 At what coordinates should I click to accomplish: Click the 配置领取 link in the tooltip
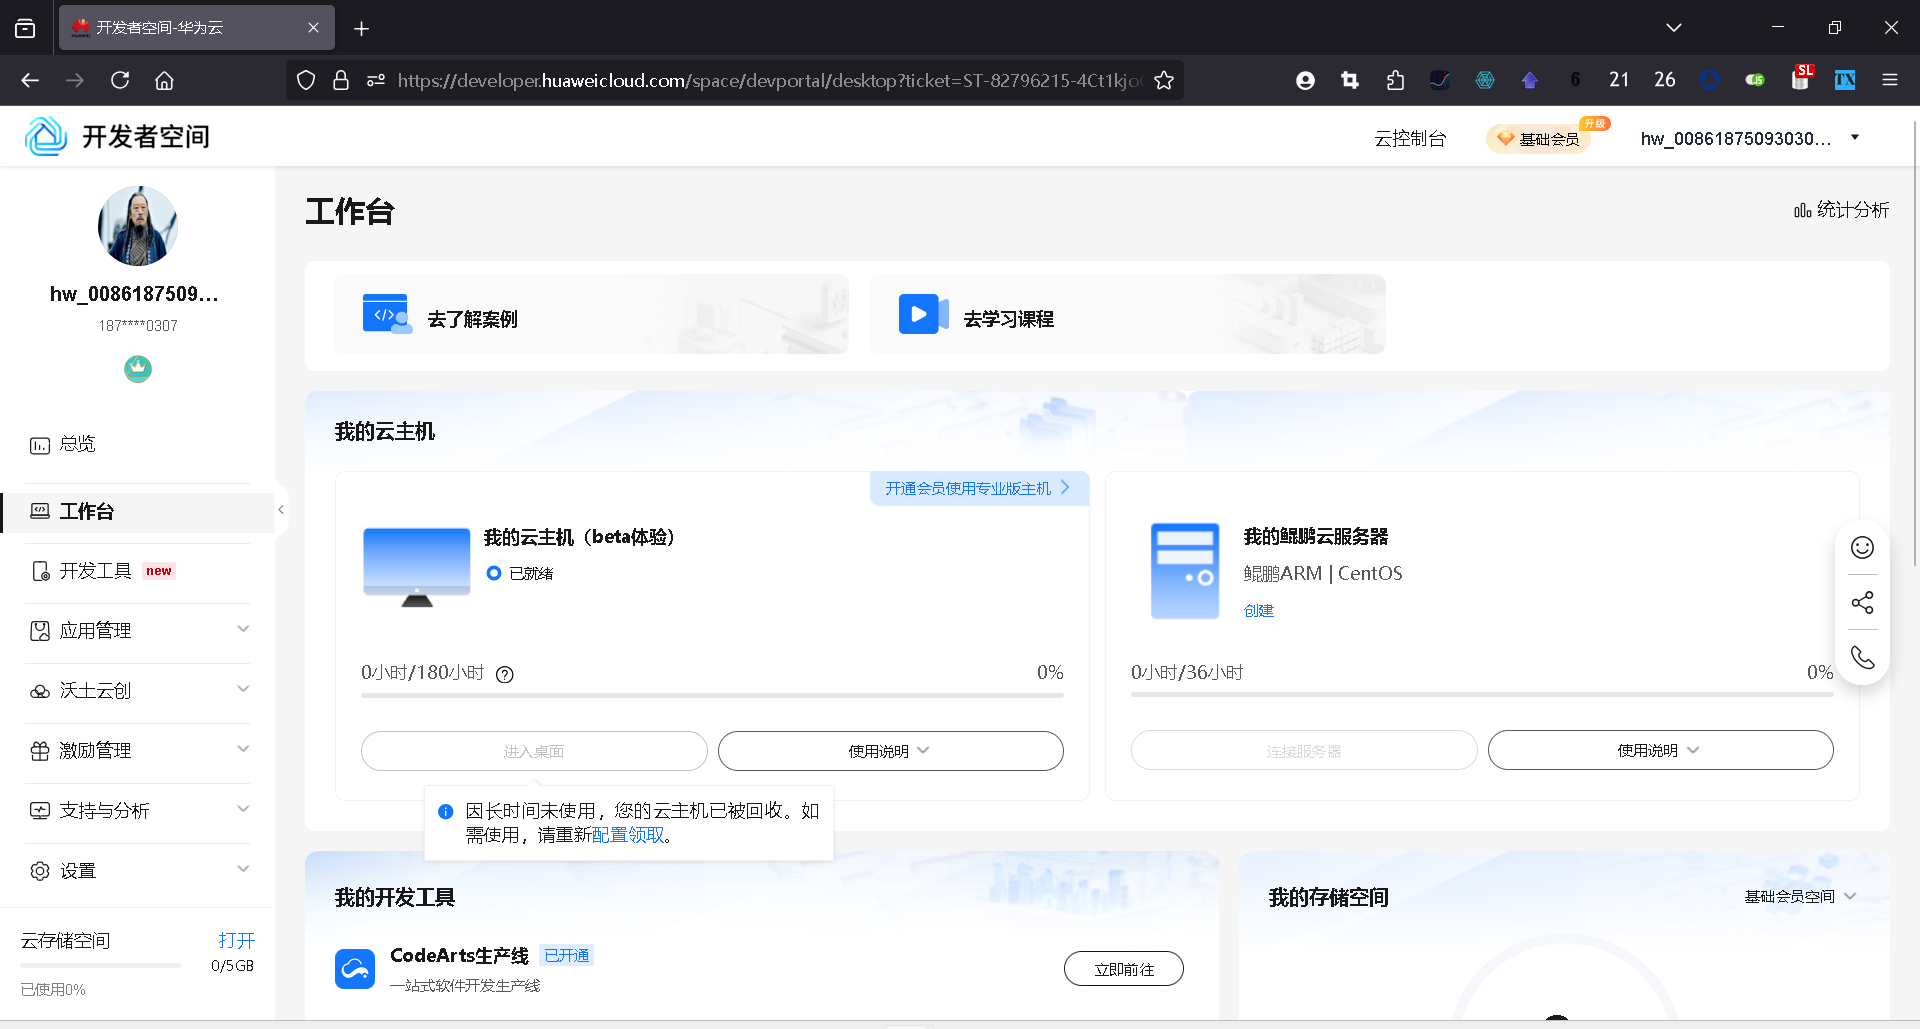[629, 835]
